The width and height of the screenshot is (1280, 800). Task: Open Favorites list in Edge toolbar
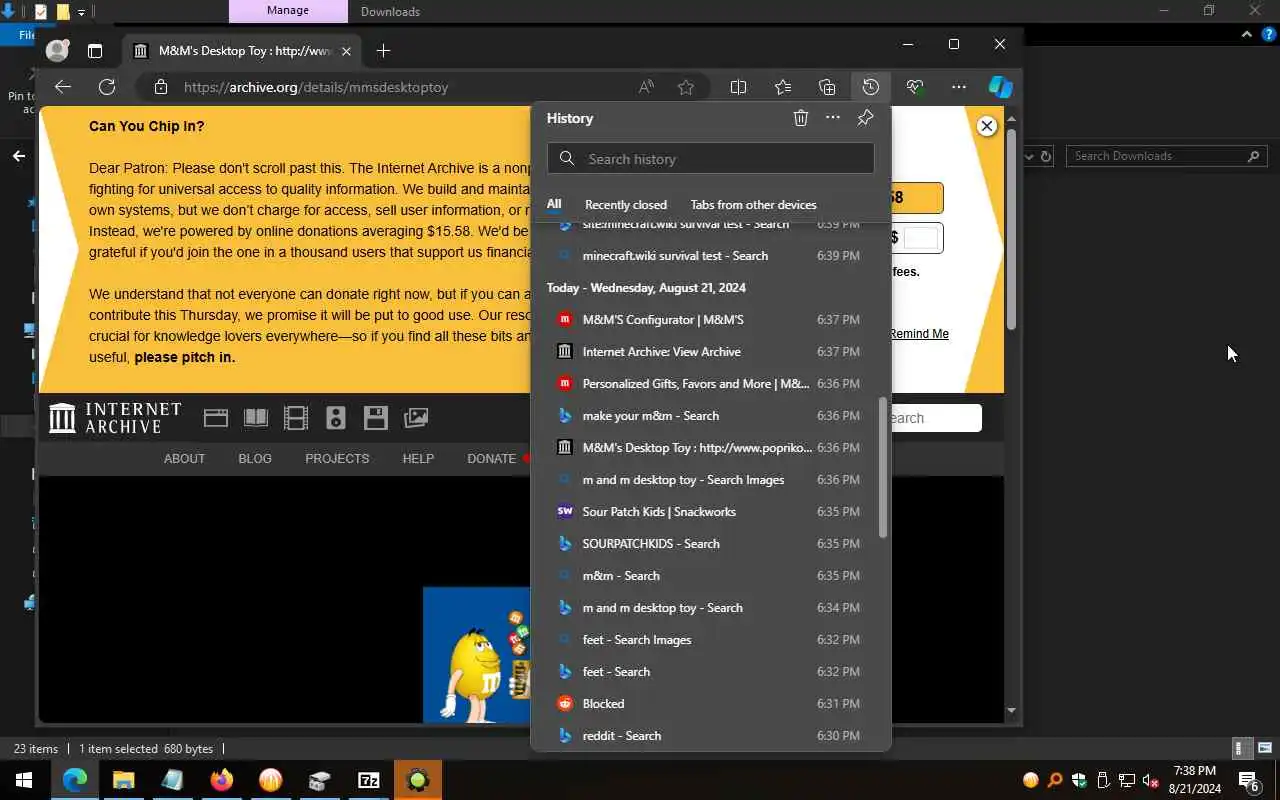[783, 87]
